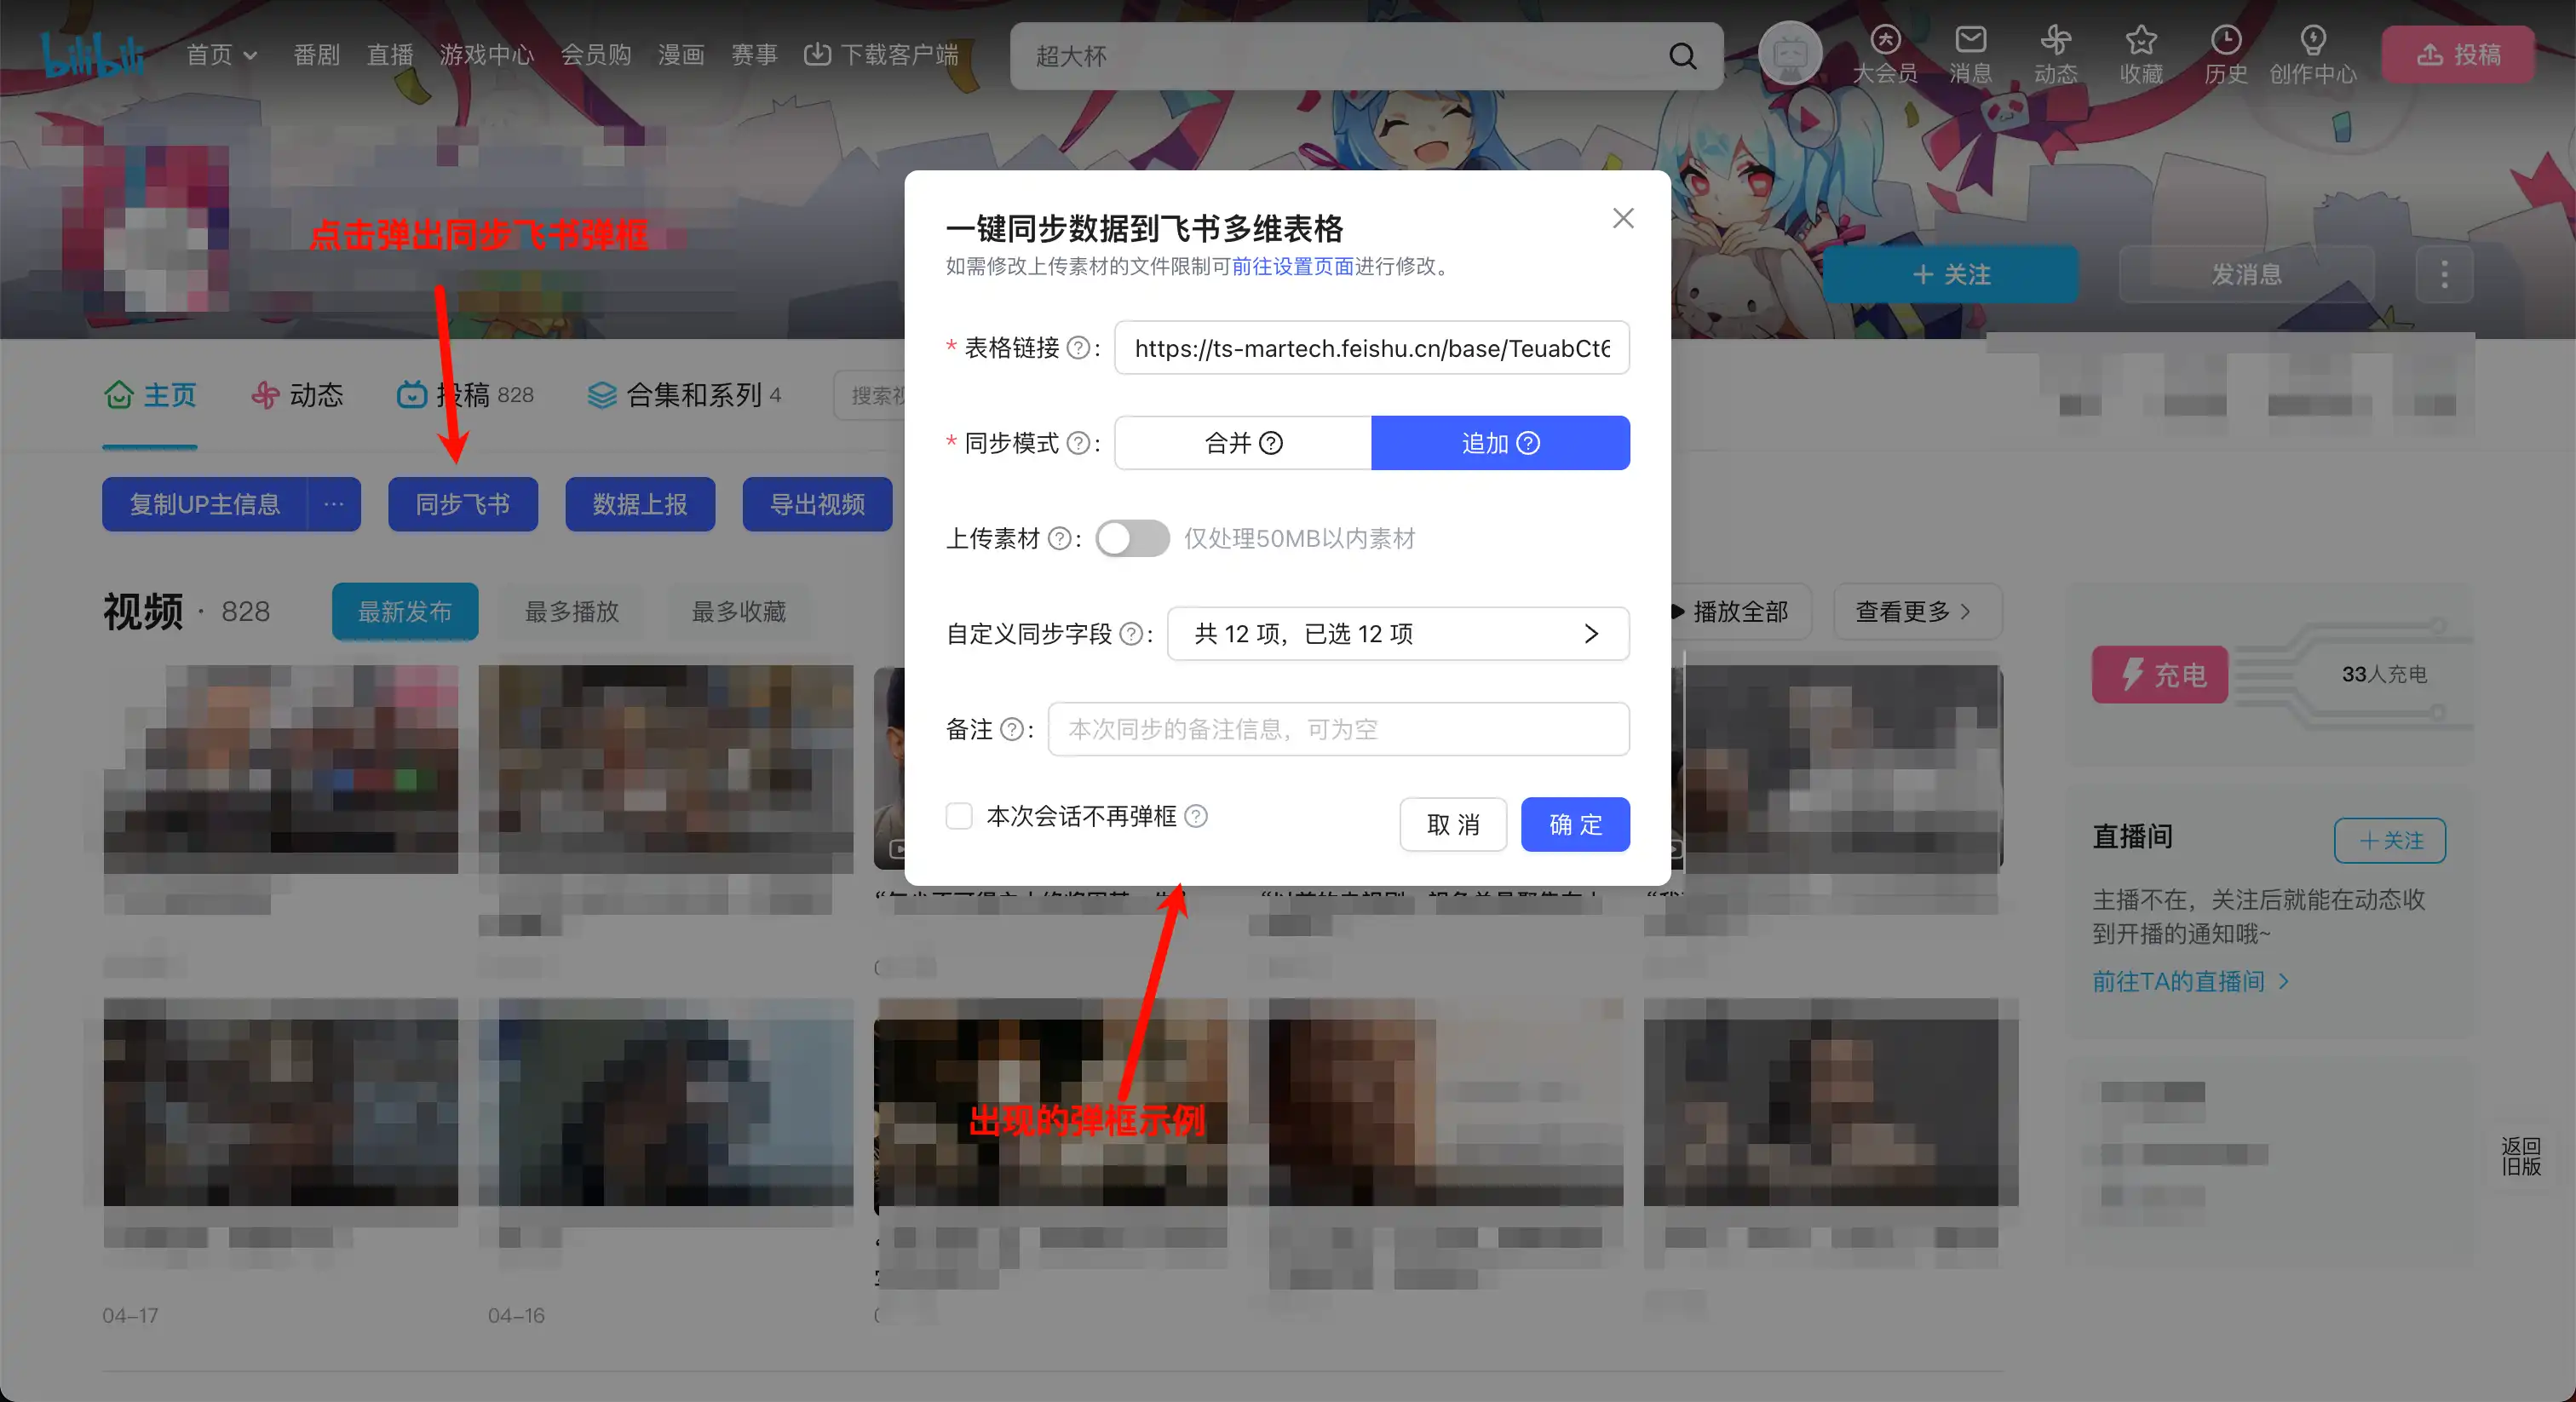Image resolution: width=2576 pixels, height=1402 pixels.
Task: Click the 确定 confirm button
Action: 1574,824
